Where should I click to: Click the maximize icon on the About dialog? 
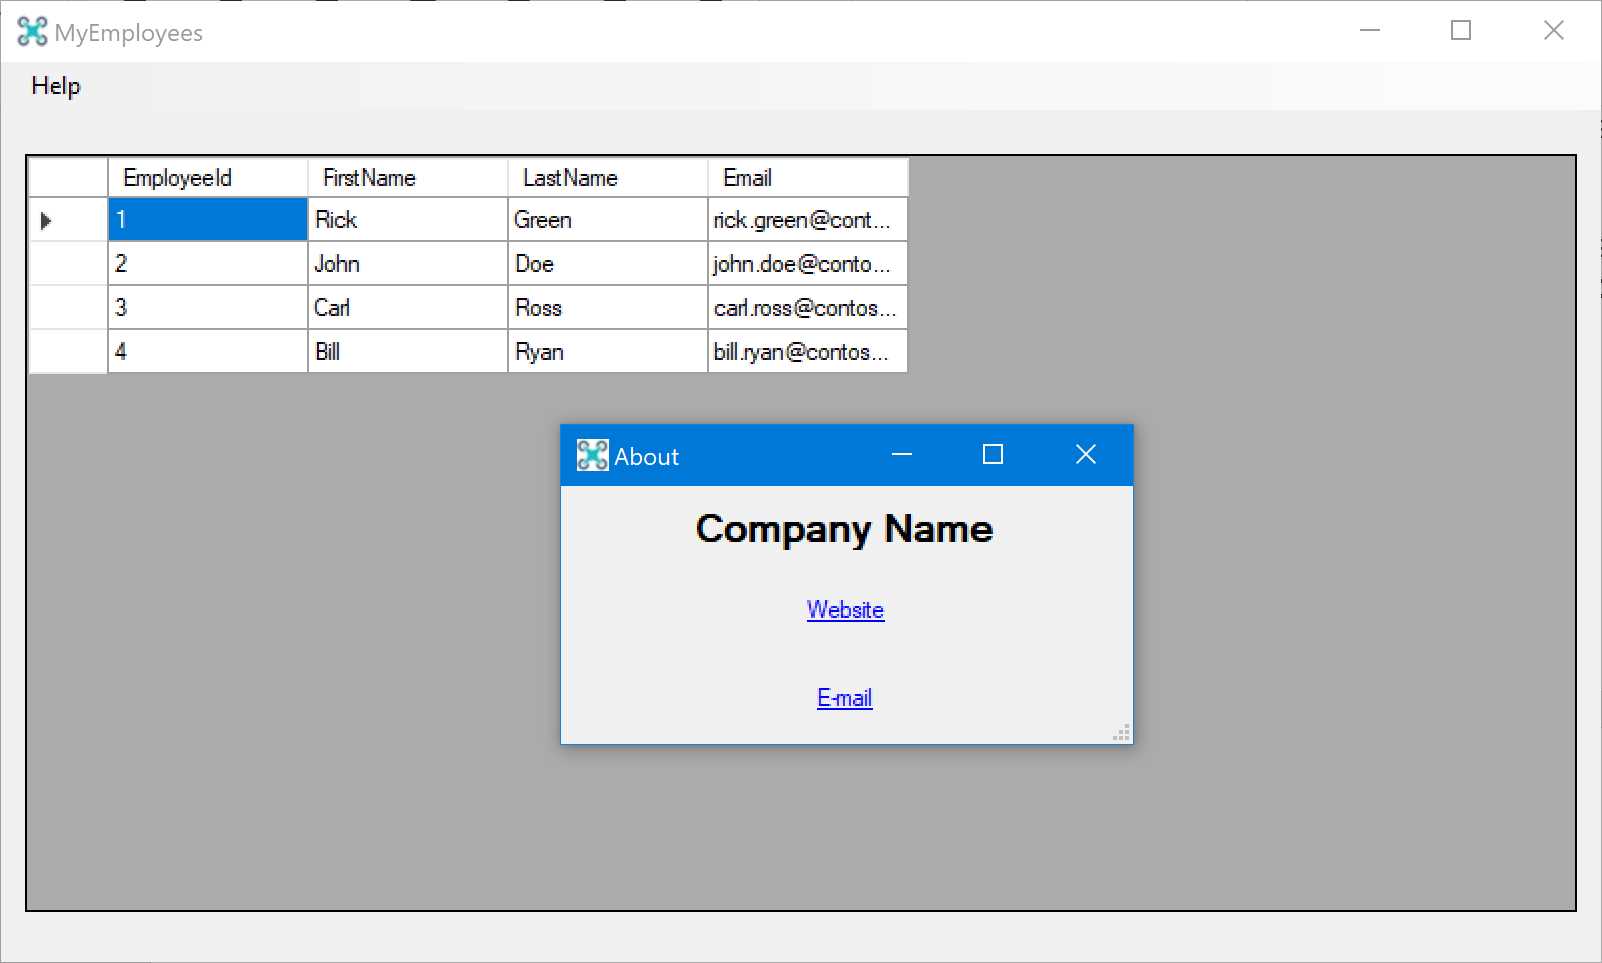[x=994, y=454]
